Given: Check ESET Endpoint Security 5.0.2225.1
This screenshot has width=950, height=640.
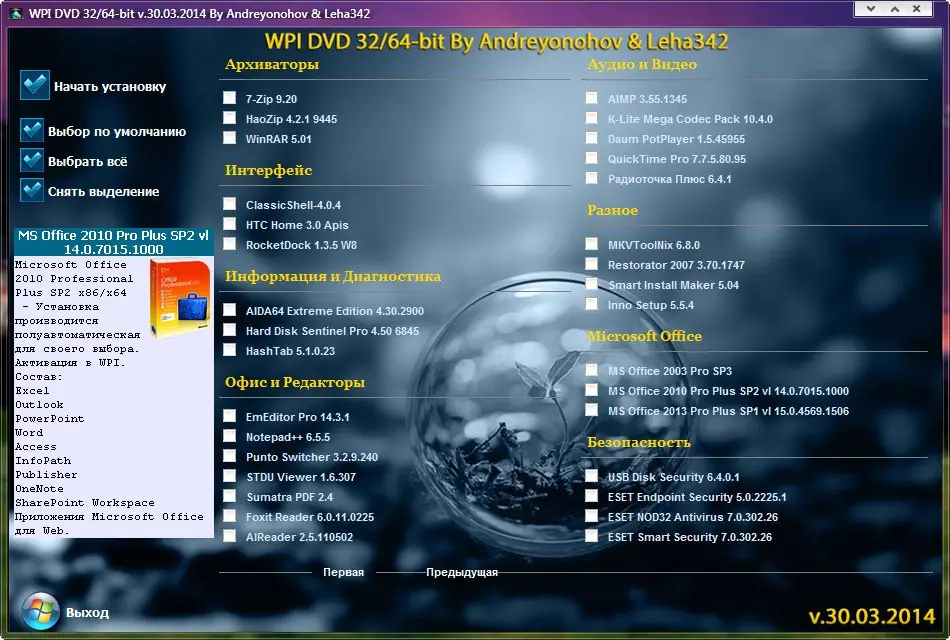Looking at the screenshot, I should point(592,496).
